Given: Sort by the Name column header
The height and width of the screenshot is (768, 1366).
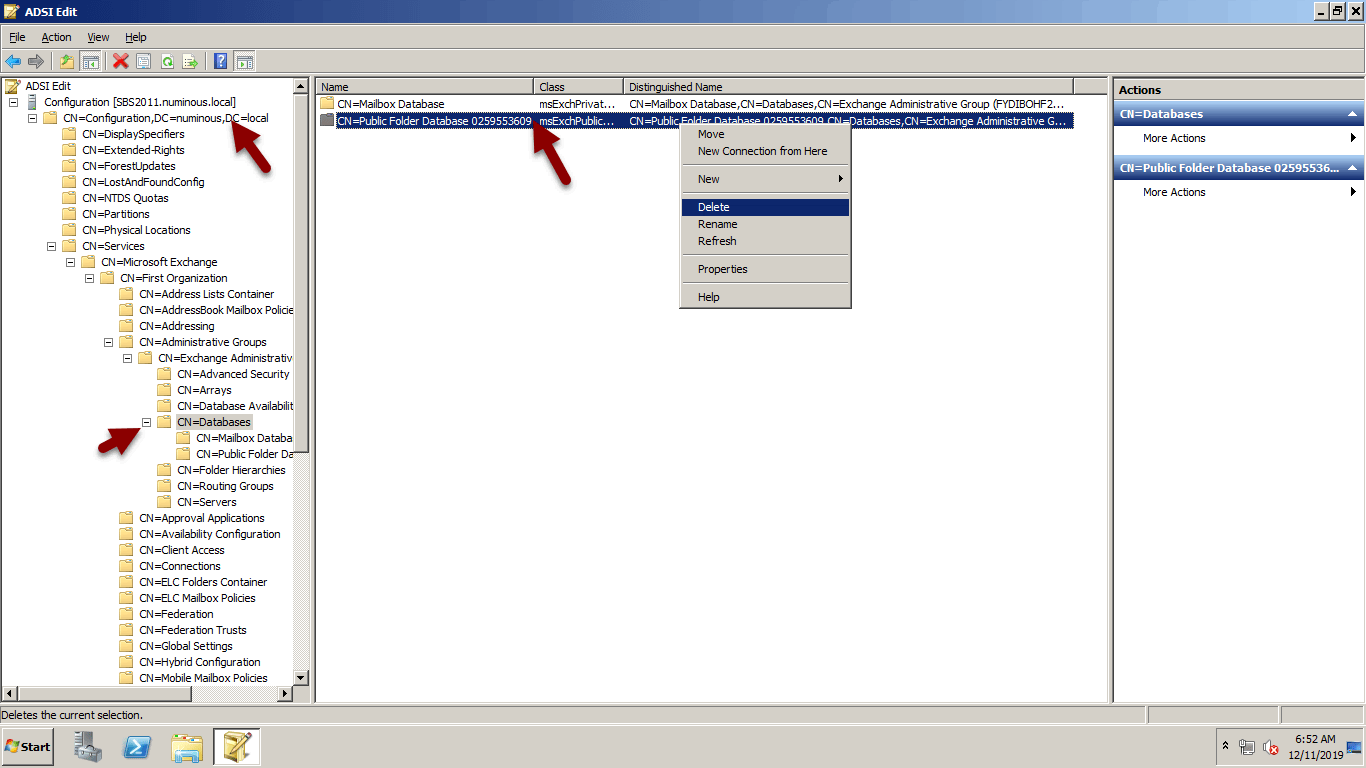Looking at the screenshot, I should click(x=425, y=87).
